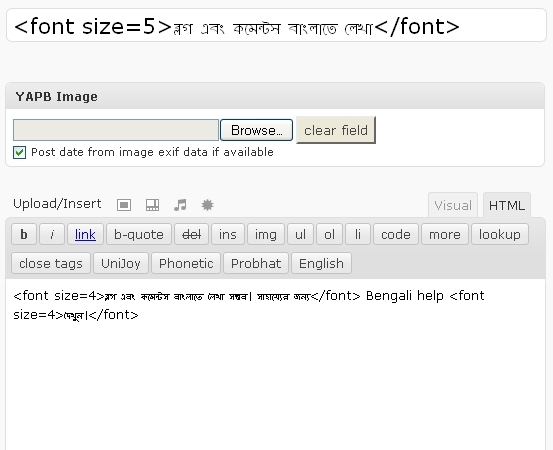Image resolution: width=553 pixels, height=450 pixels.
Task: Insert a blockquote with b-quote
Action: tap(139, 234)
